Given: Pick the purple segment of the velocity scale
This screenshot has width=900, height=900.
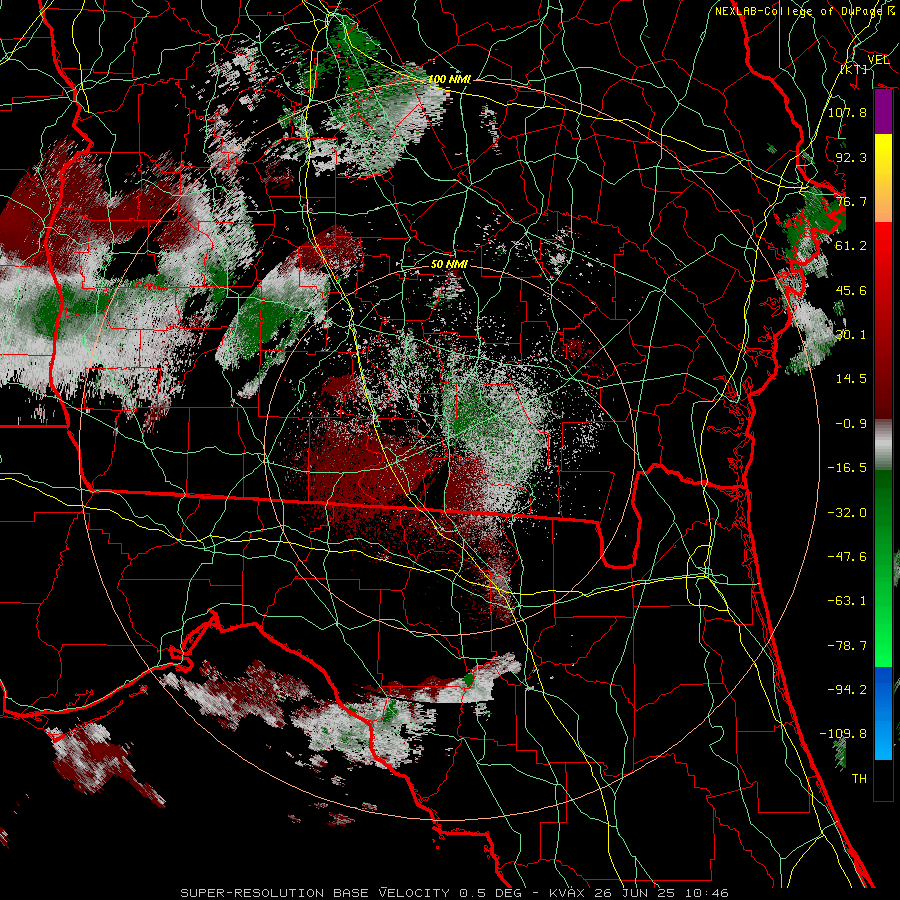Looking at the screenshot, I should coord(883,112).
